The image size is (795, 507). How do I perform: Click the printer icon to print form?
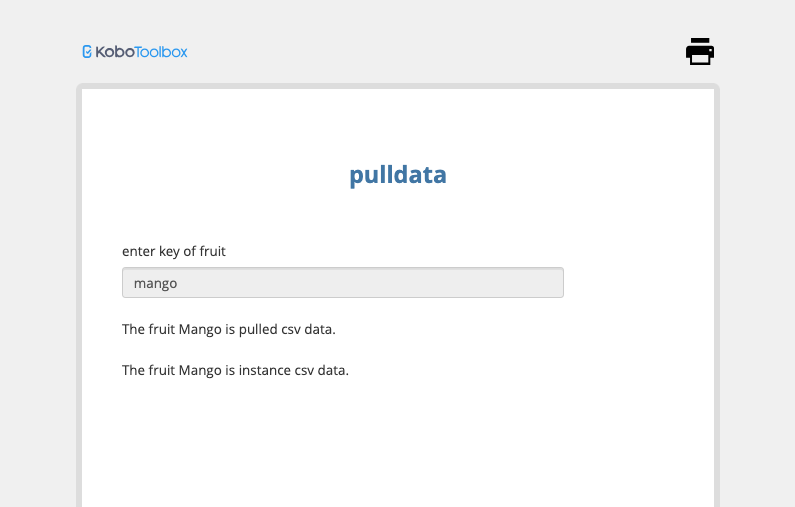point(700,51)
